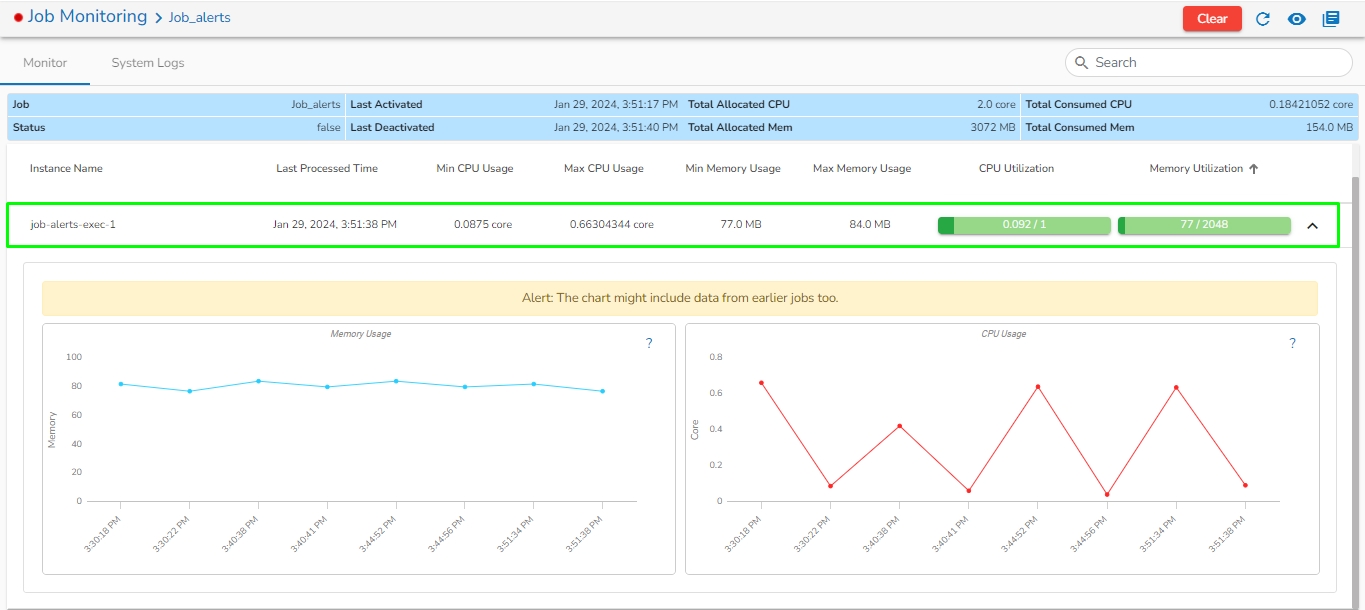Click the Memory Usage chart help icon
The width and height of the screenshot is (1365, 610).
[x=649, y=343]
